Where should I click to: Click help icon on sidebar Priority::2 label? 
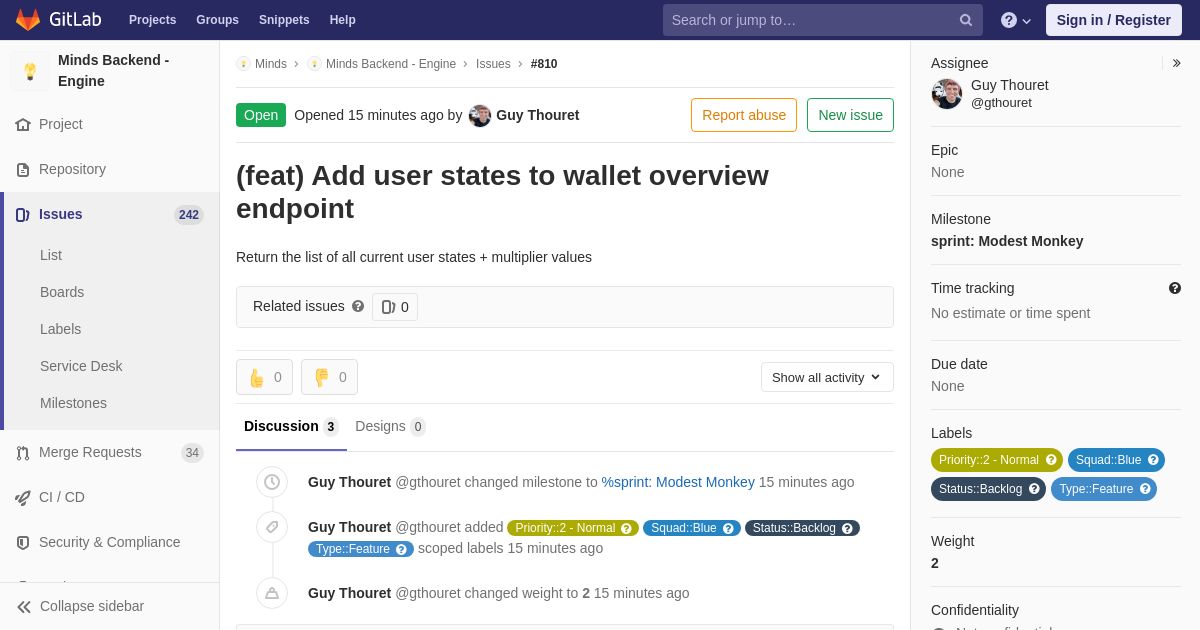point(1051,460)
